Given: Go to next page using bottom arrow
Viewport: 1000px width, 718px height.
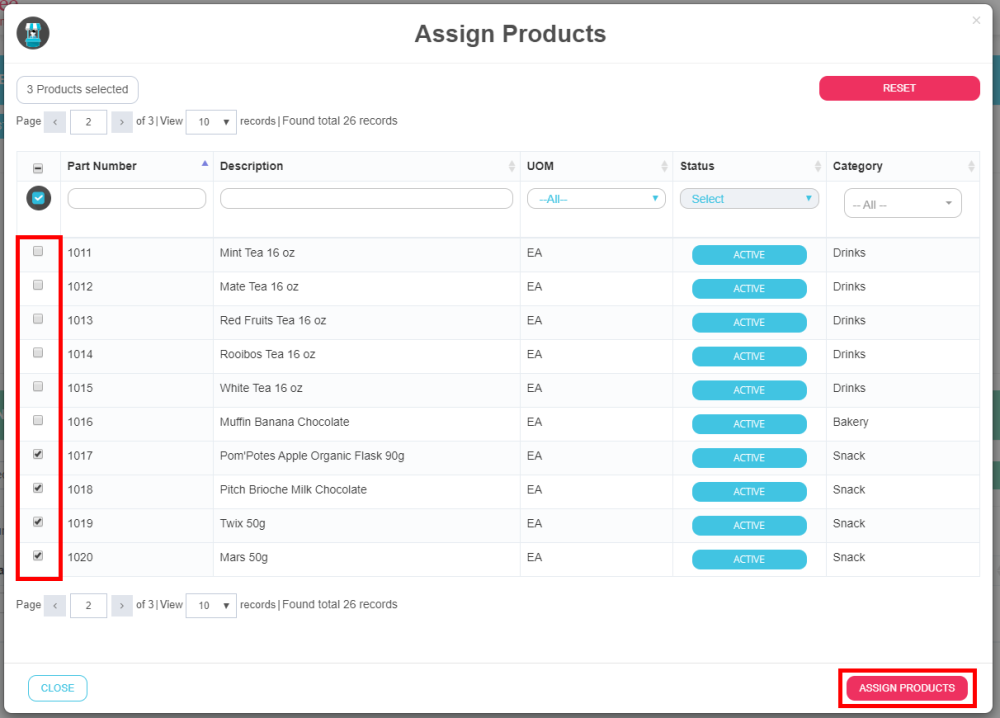Looking at the screenshot, I should coord(122,605).
